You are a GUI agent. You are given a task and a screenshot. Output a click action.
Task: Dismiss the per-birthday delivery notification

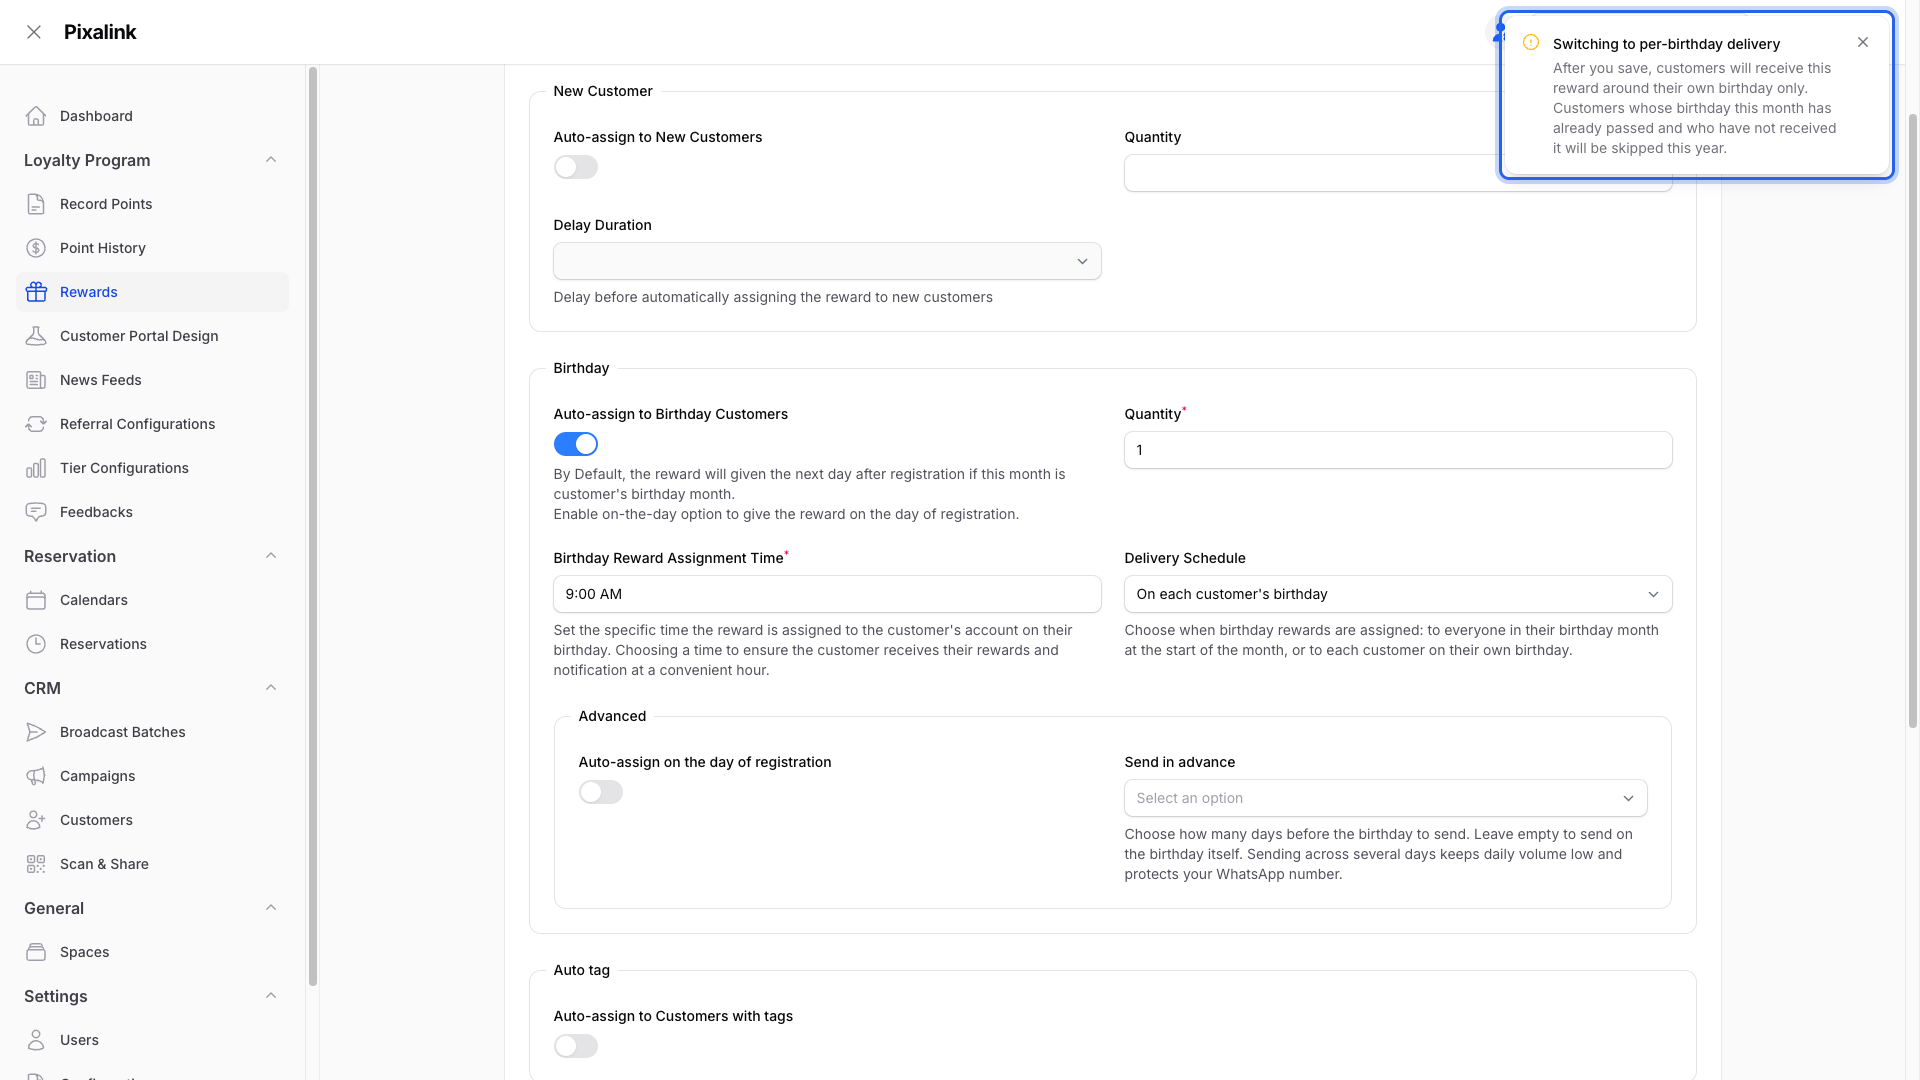pyautogui.click(x=1863, y=42)
